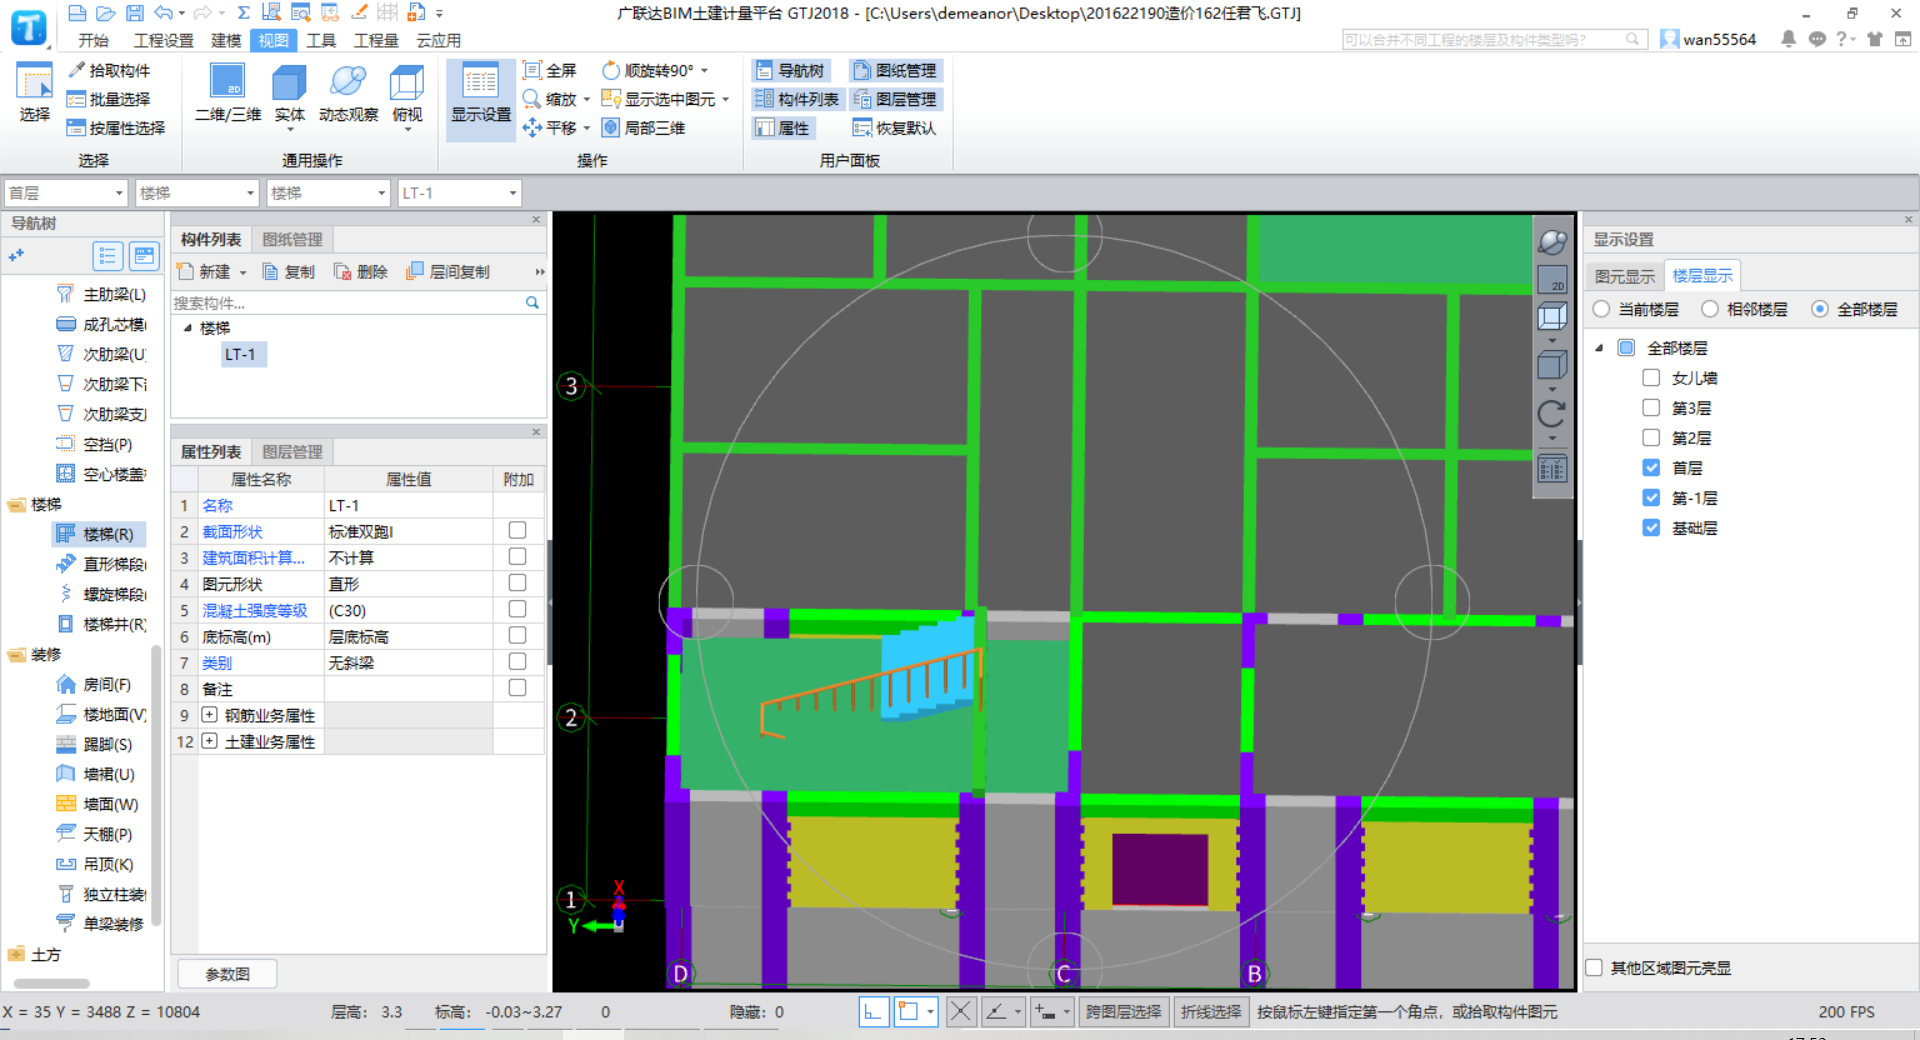Click 删除 delete component button
Image resolution: width=1920 pixels, height=1040 pixels.
361,272
